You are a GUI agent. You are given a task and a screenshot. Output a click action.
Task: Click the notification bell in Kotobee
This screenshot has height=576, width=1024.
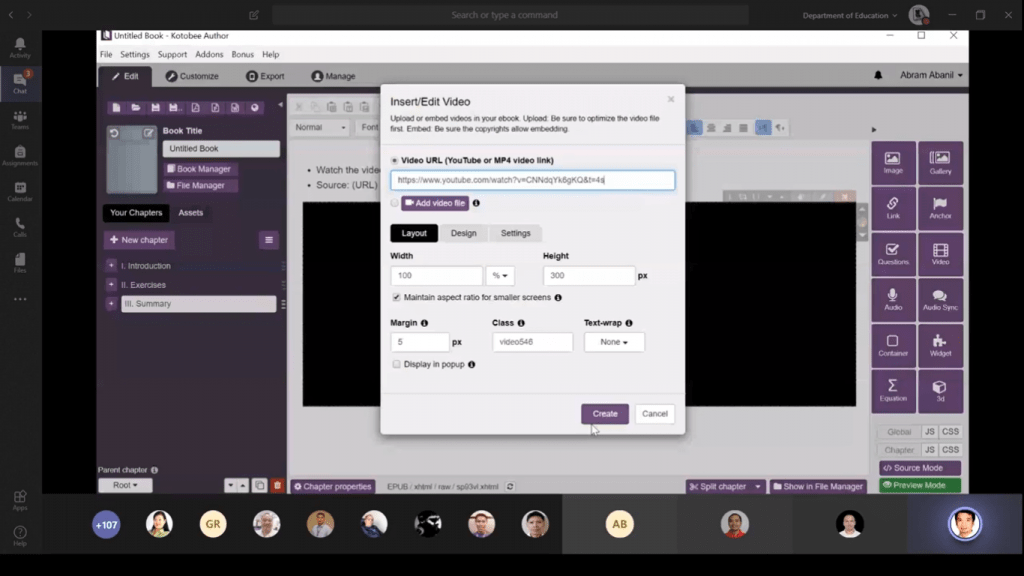click(x=878, y=75)
